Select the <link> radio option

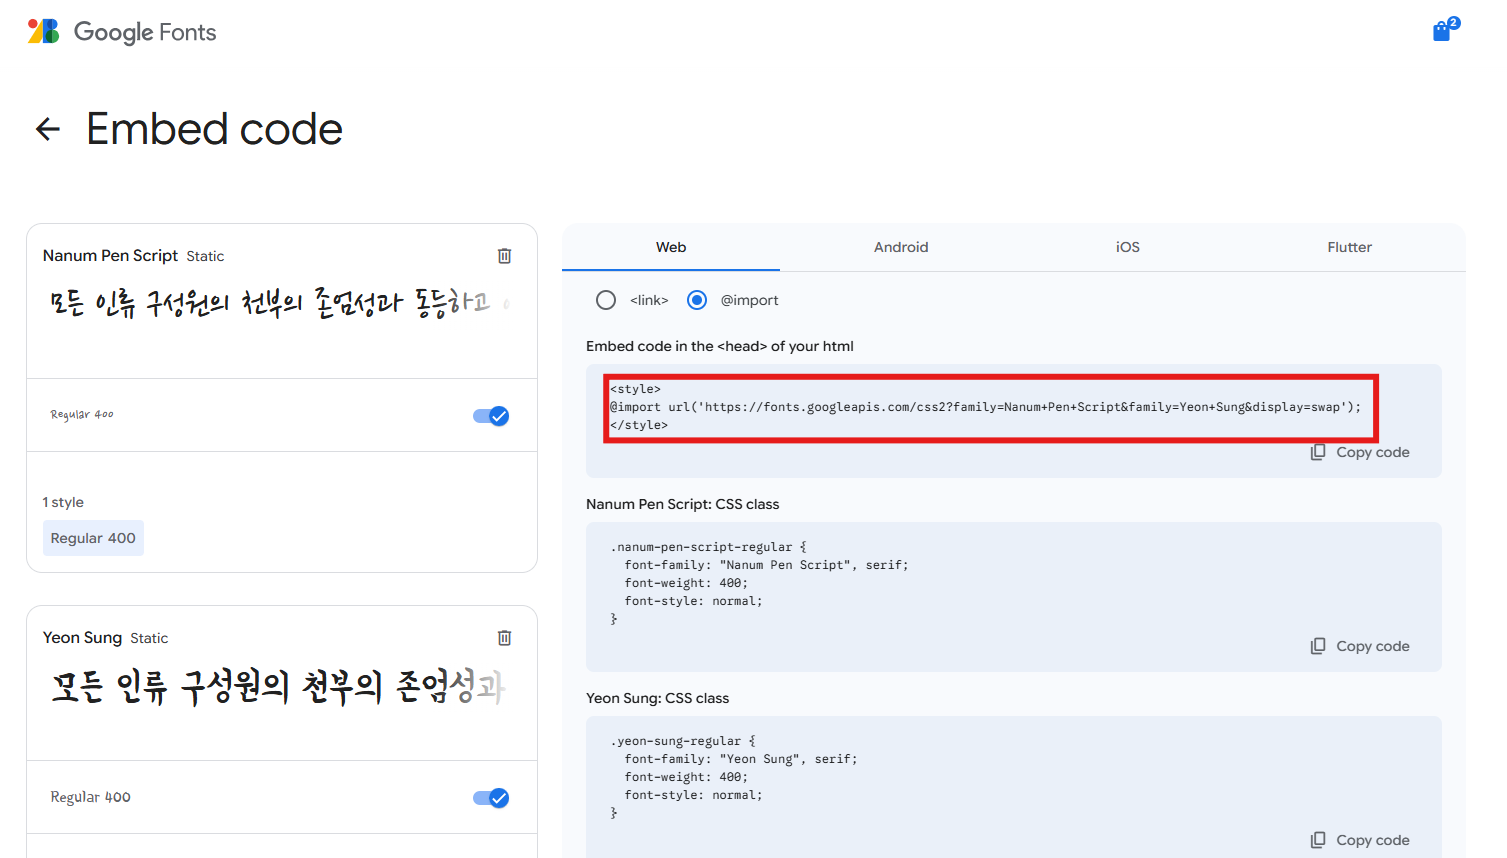click(x=606, y=300)
